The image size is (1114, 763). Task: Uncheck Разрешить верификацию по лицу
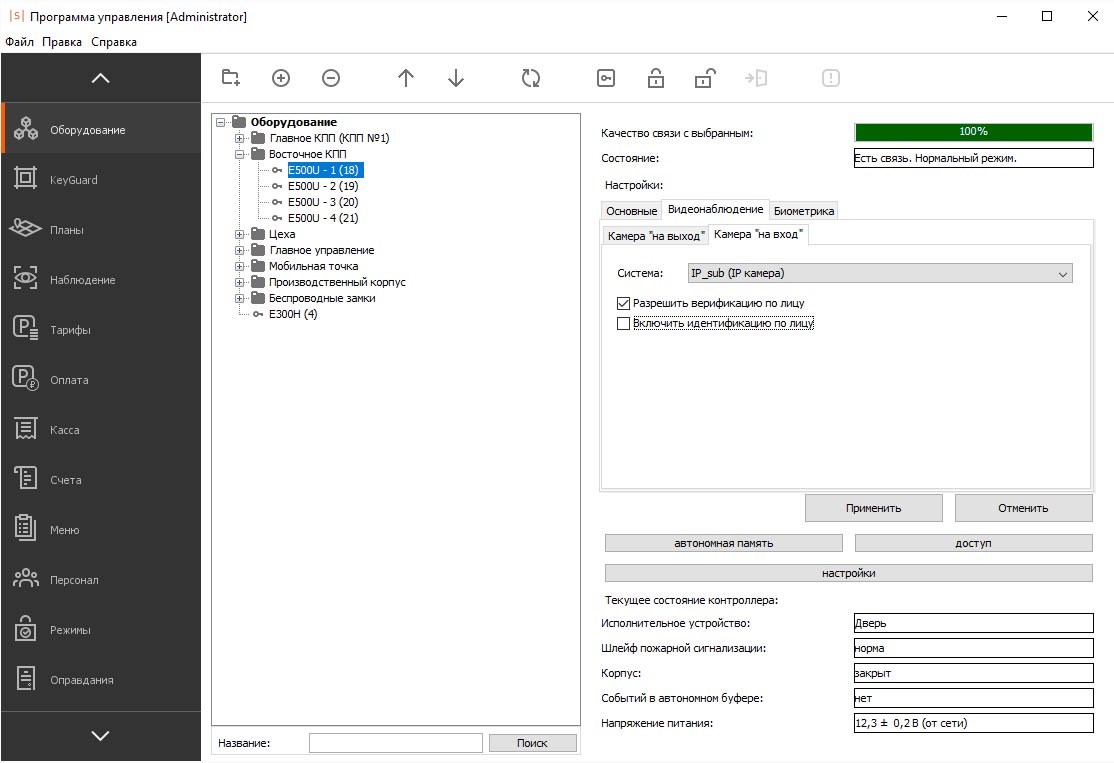tap(624, 303)
